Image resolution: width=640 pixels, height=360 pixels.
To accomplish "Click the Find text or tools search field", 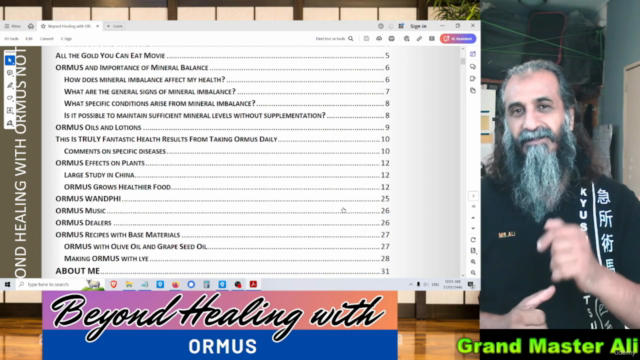I will click(x=334, y=39).
